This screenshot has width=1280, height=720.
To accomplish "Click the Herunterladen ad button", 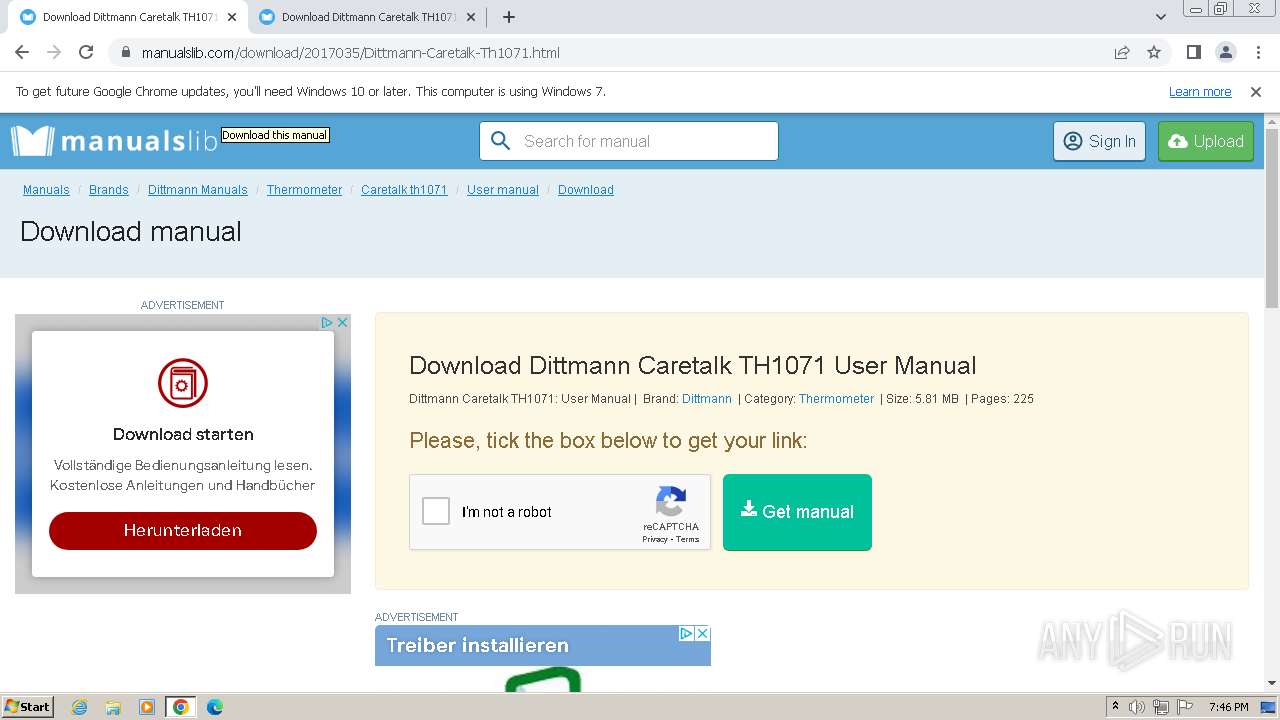I will click(x=183, y=530).
